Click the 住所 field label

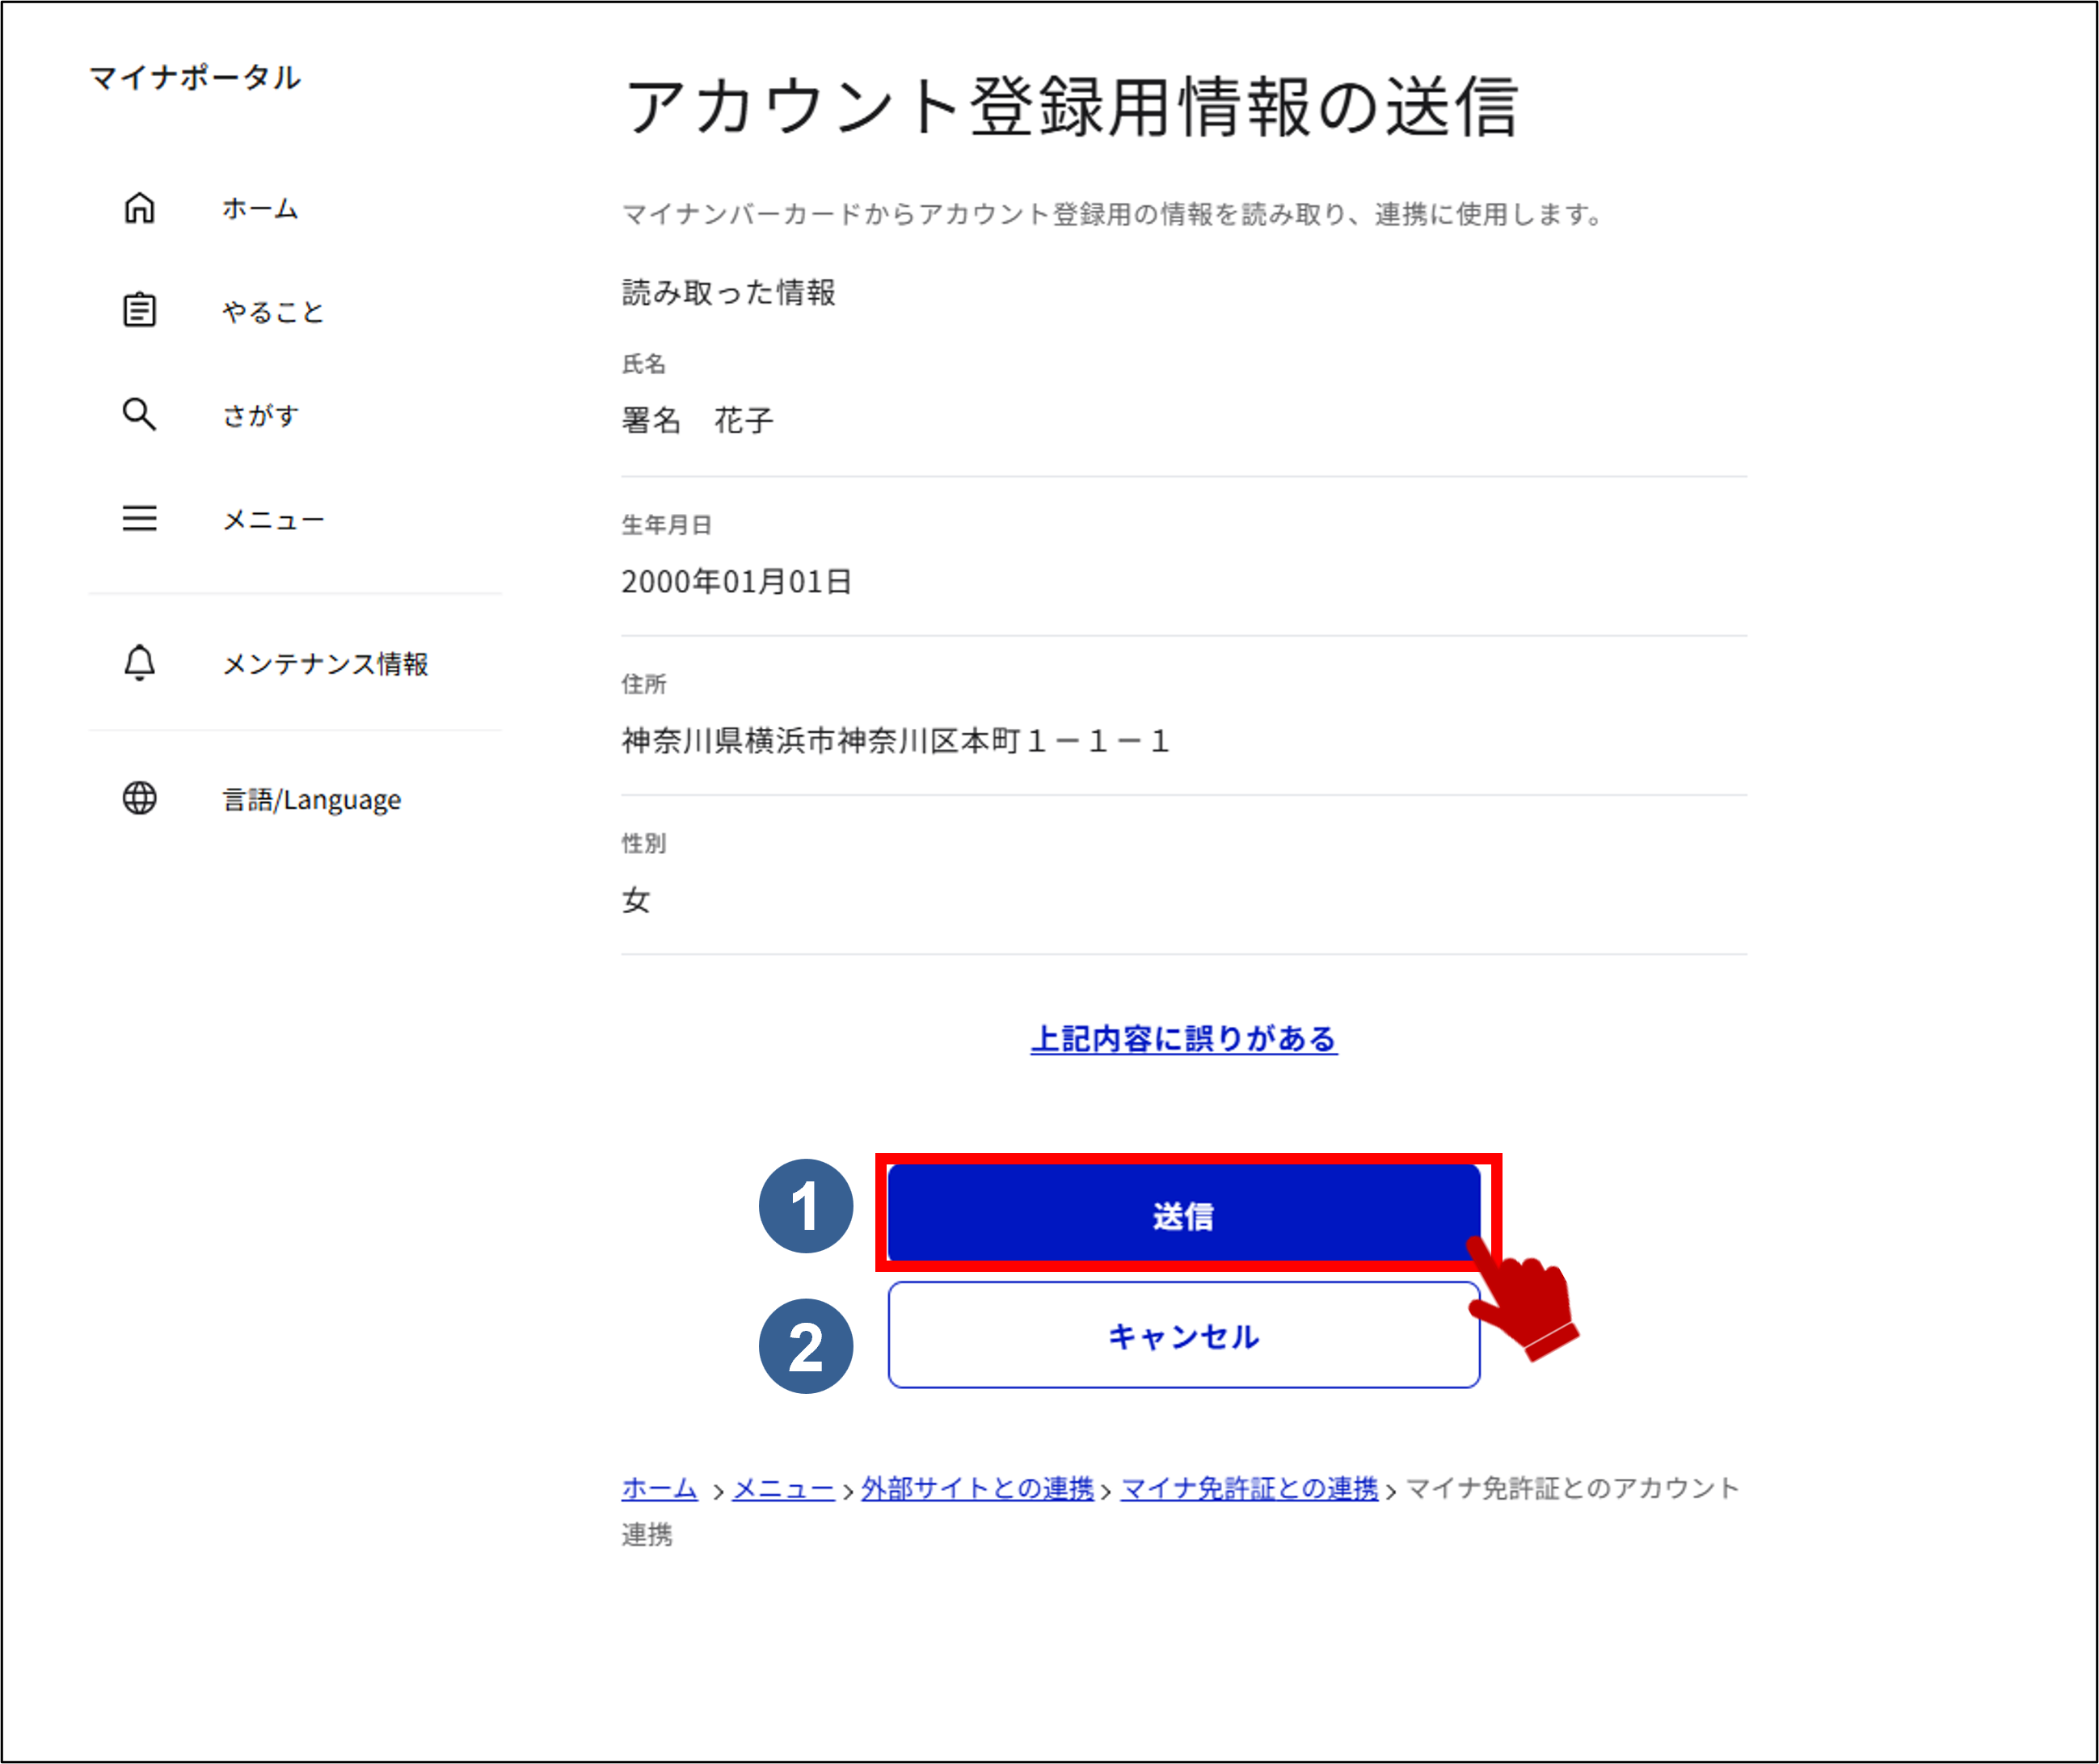click(x=643, y=684)
